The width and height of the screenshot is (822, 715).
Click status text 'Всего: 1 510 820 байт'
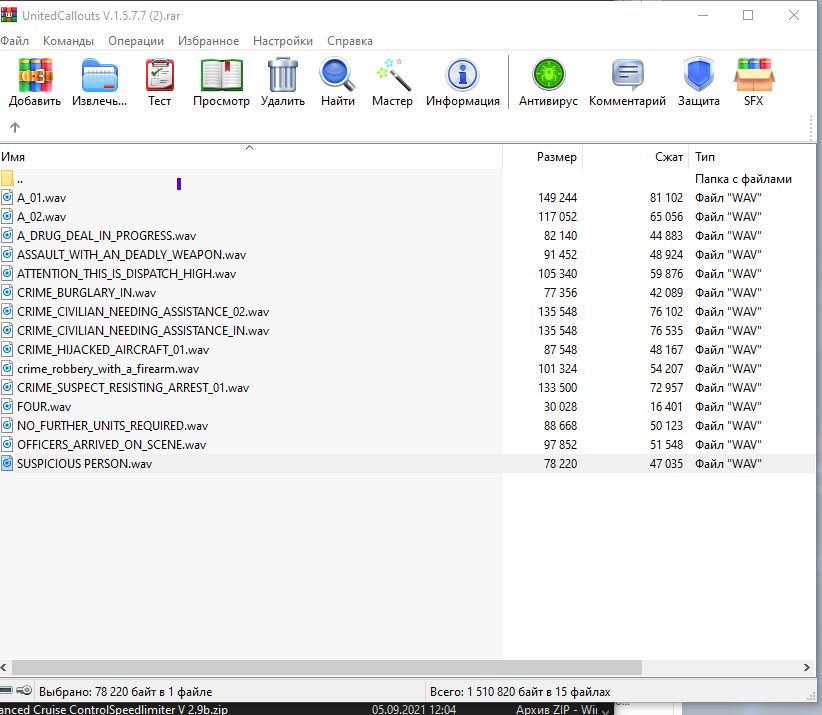coord(520,692)
